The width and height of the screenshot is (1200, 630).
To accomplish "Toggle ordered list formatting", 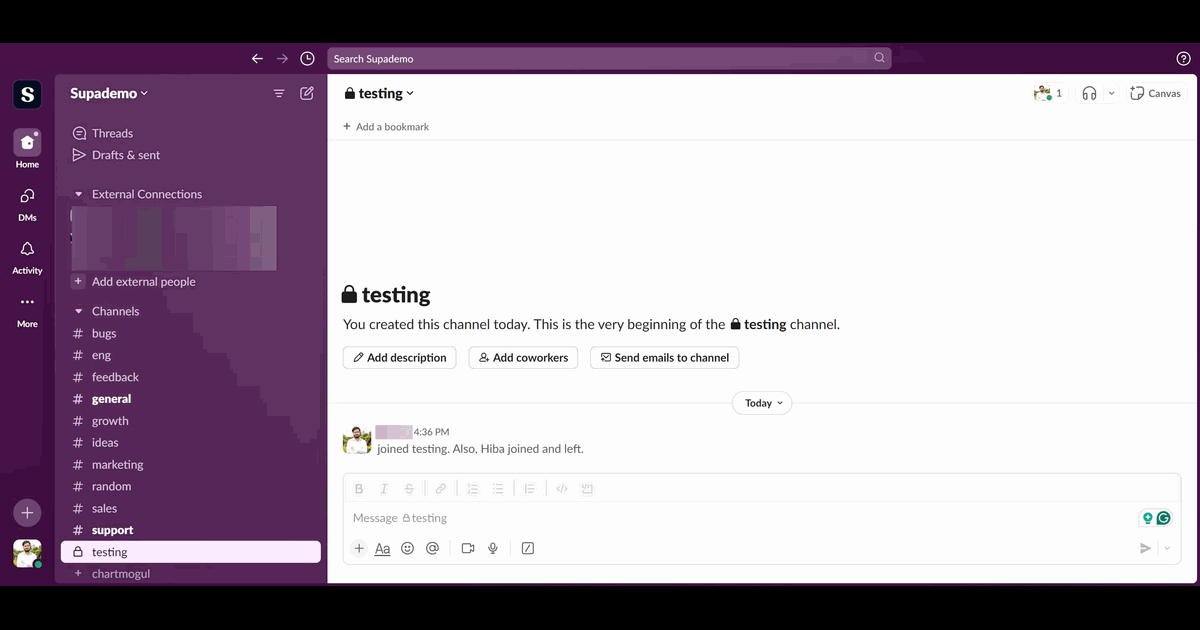I will tap(472, 489).
